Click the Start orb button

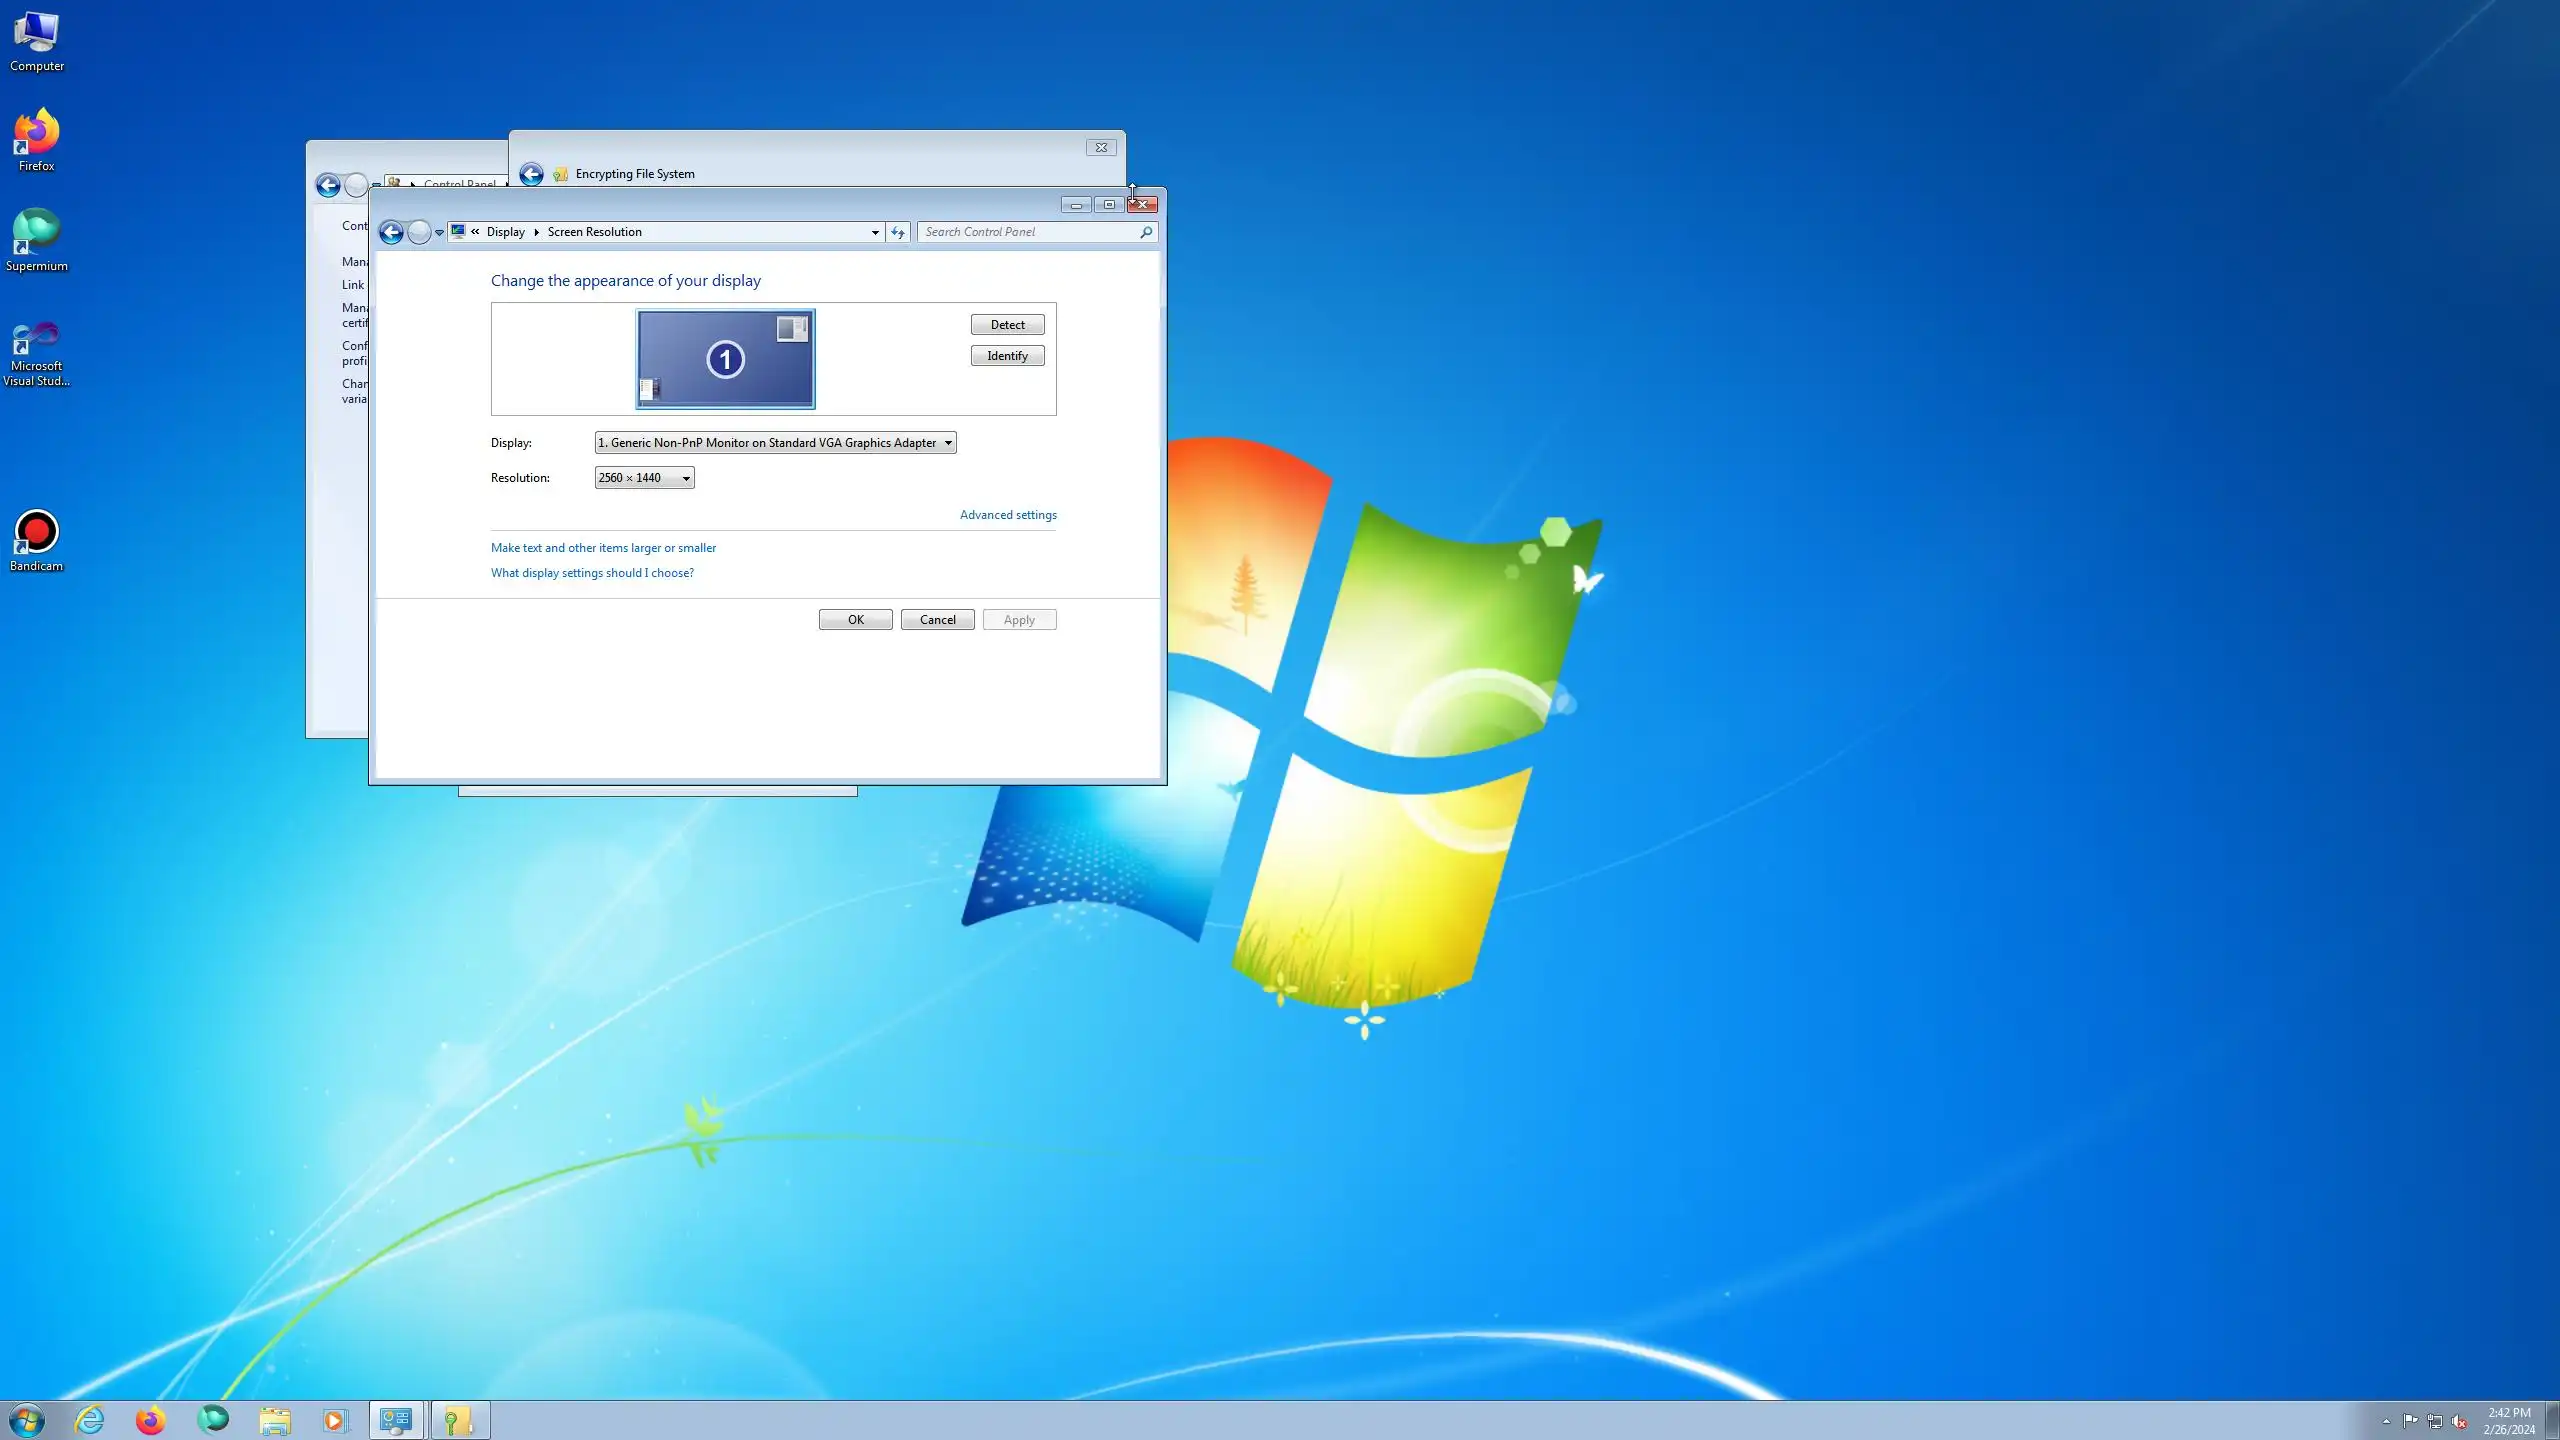(x=27, y=1420)
